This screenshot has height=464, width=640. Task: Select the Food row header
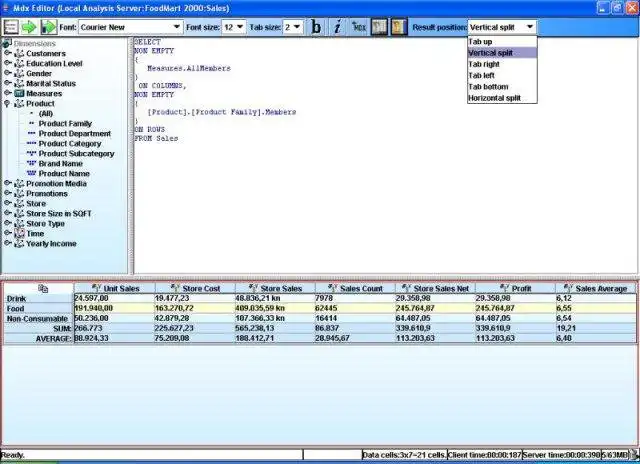(x=38, y=308)
